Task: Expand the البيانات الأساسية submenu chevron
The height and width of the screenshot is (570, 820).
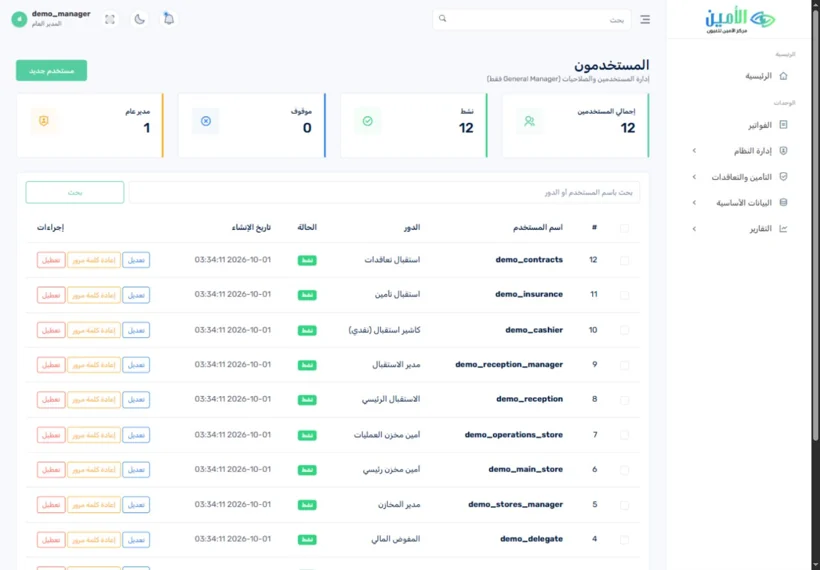Action: (694, 202)
